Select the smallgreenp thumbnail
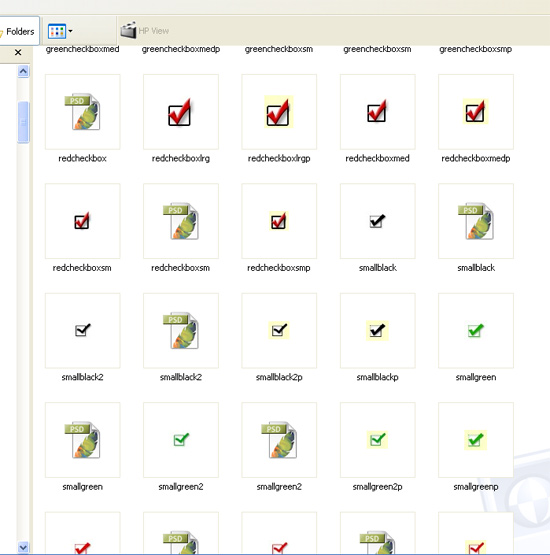This screenshot has width=550, height=555. [476, 440]
